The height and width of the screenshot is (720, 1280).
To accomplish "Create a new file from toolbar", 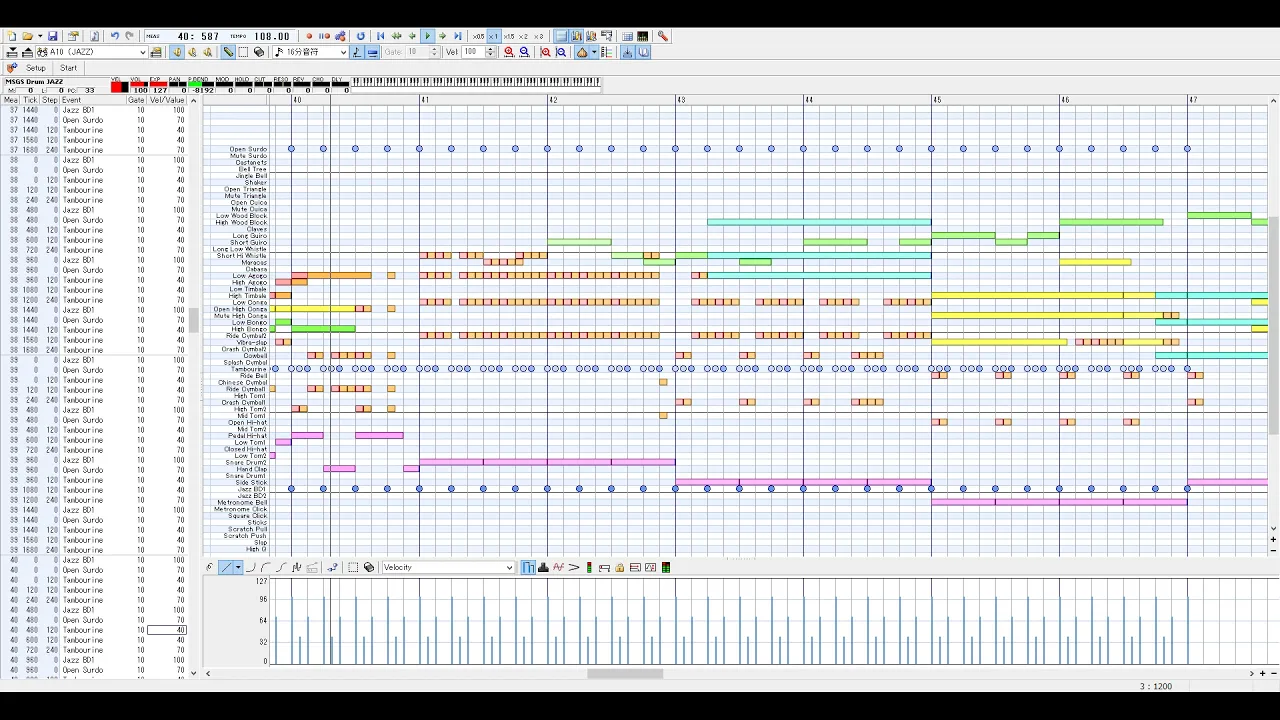I will pos(12,36).
